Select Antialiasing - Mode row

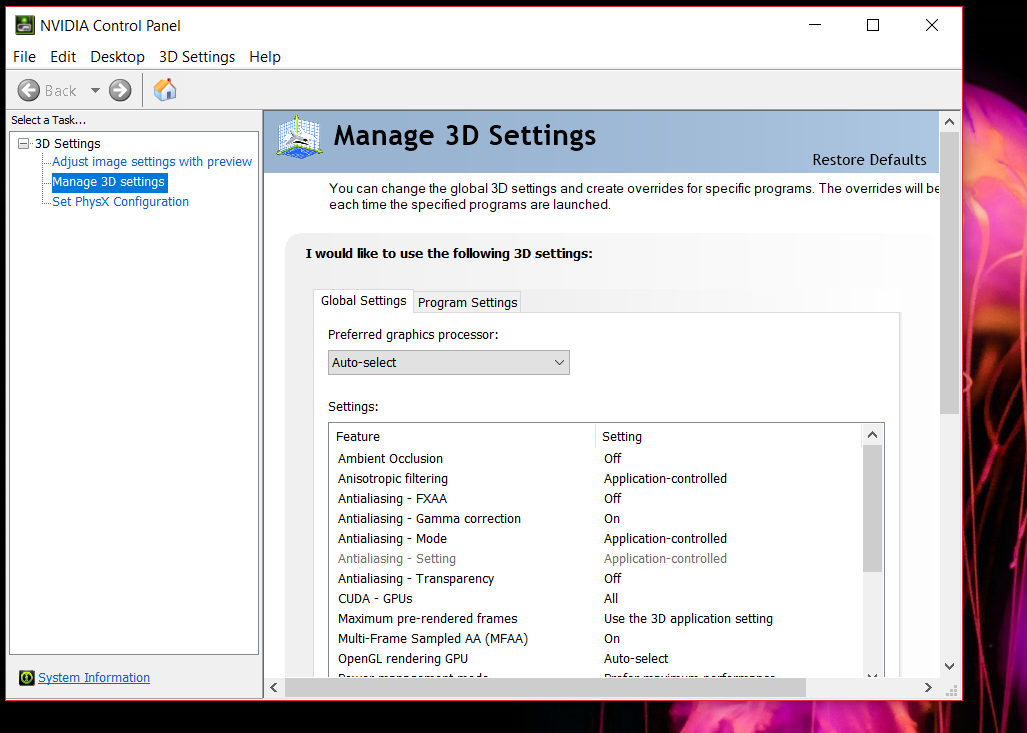tap(595, 538)
